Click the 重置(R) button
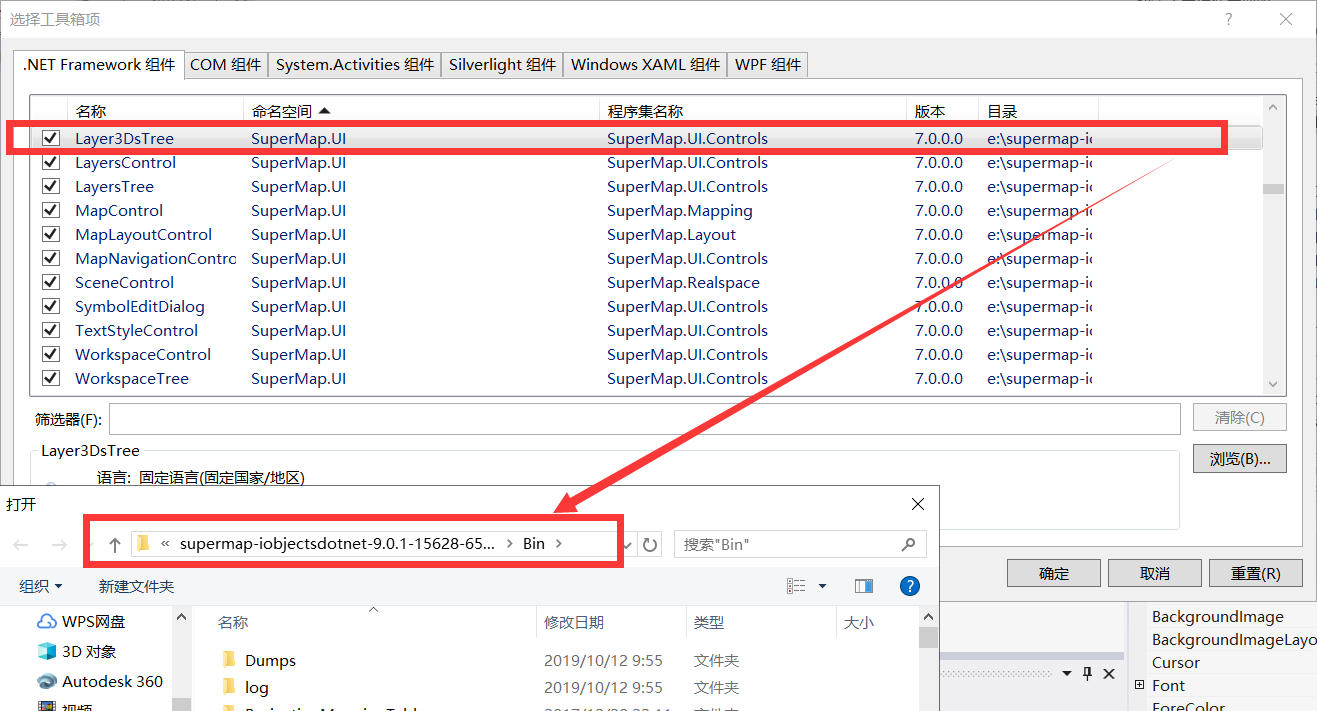This screenshot has height=711, width=1317. click(x=1256, y=573)
